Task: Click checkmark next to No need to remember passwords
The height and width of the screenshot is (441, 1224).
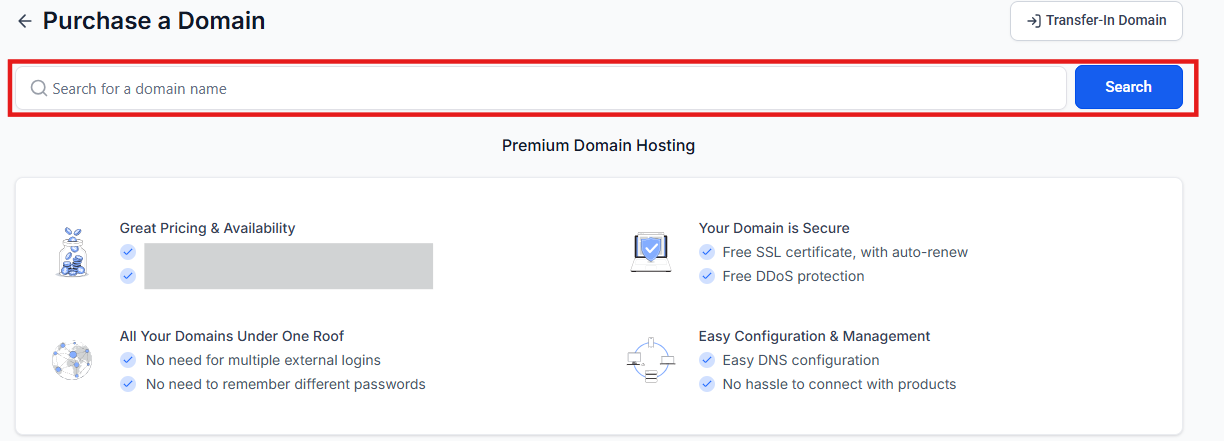Action: pyautogui.click(x=128, y=384)
